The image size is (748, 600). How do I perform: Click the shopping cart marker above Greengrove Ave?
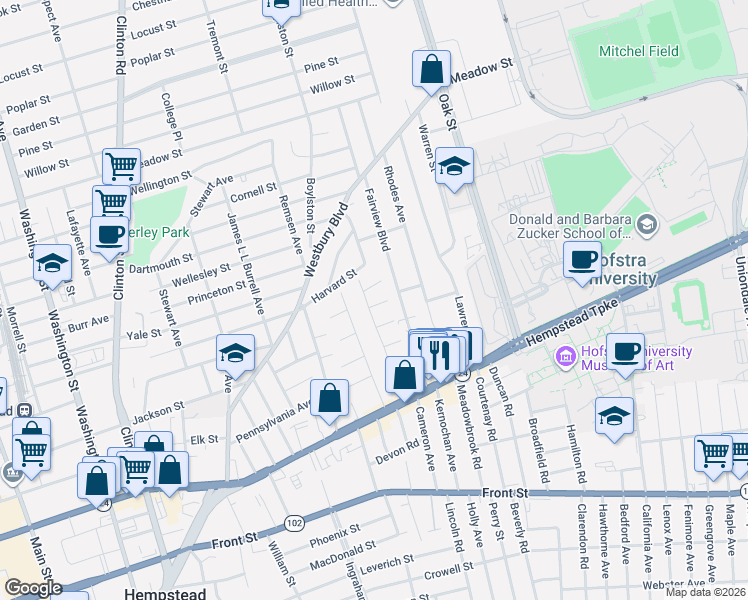tap(714, 455)
